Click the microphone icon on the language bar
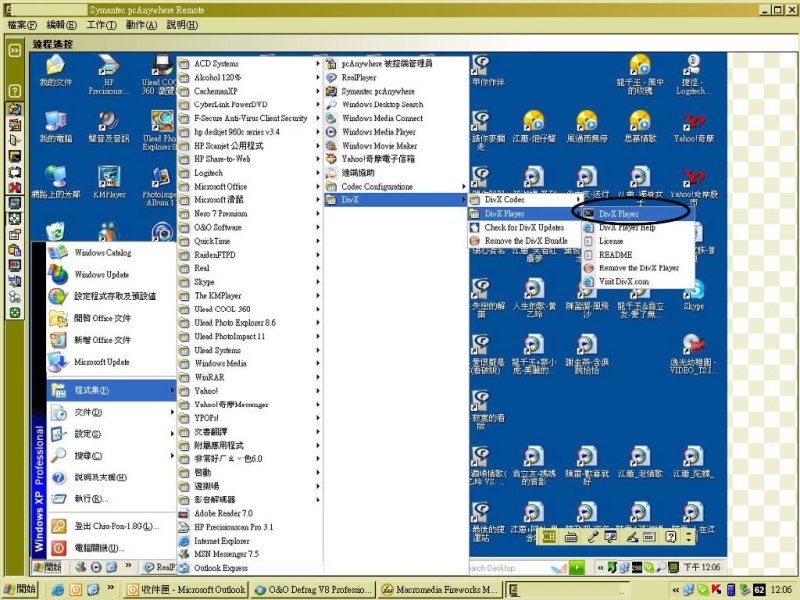 (x=592, y=536)
